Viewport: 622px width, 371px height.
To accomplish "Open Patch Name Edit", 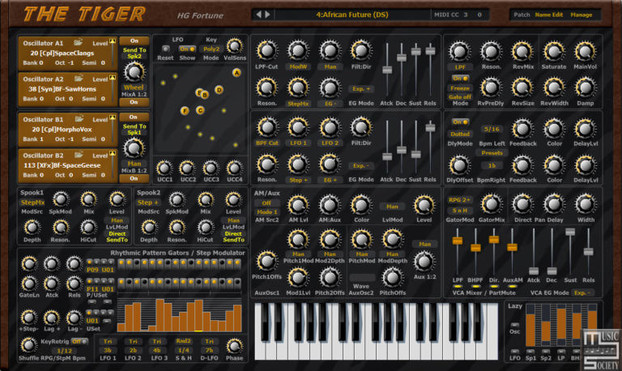I will (549, 15).
